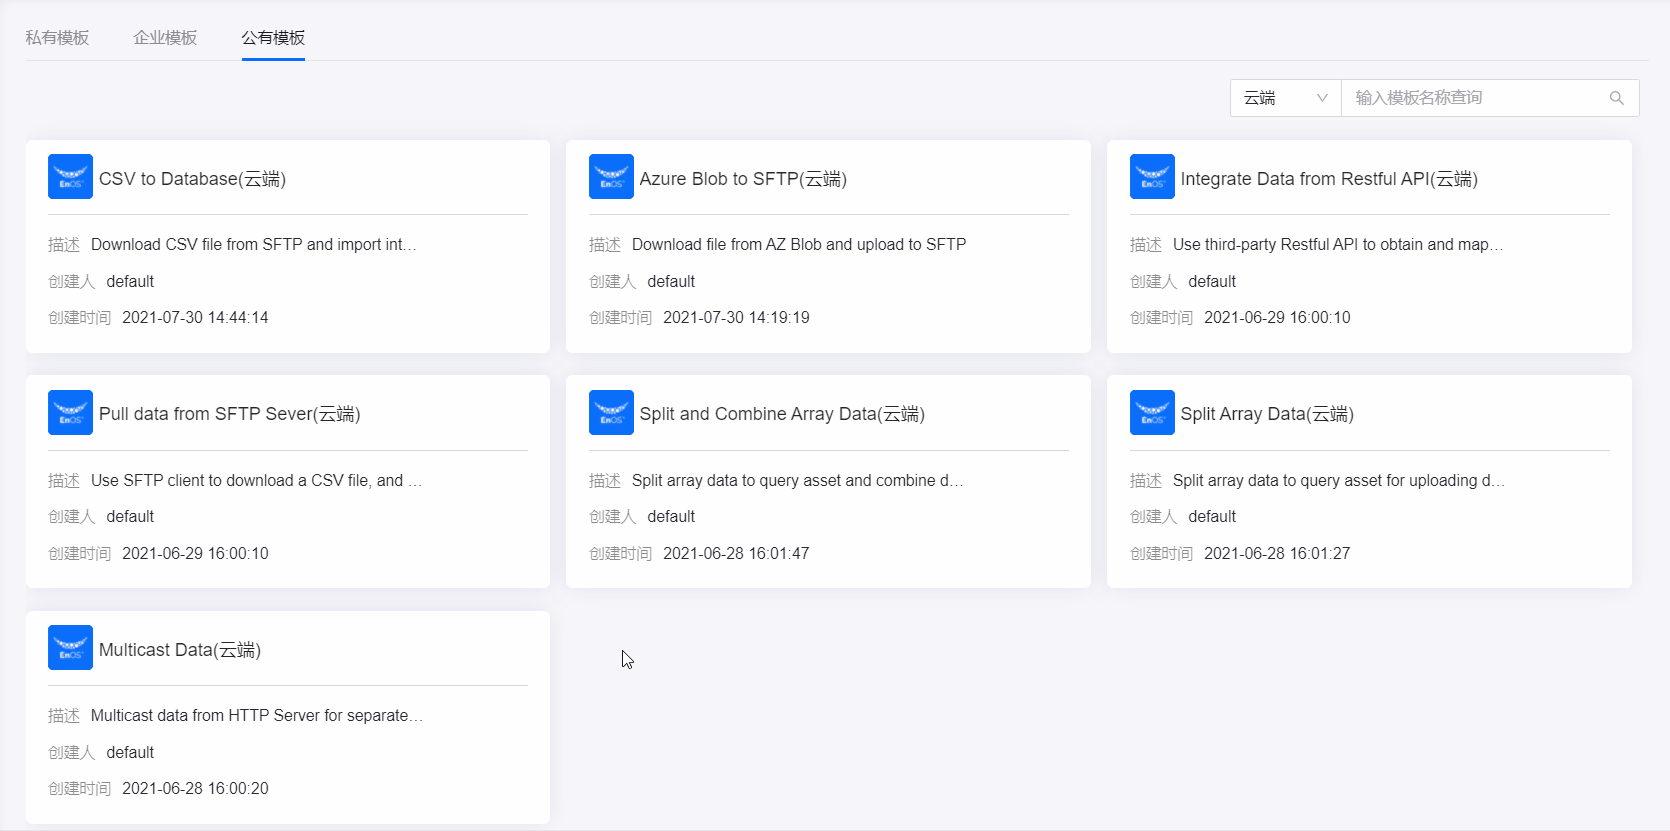Click the Pull data from SFTP Sever icon
The height and width of the screenshot is (831, 1670).
coord(70,413)
